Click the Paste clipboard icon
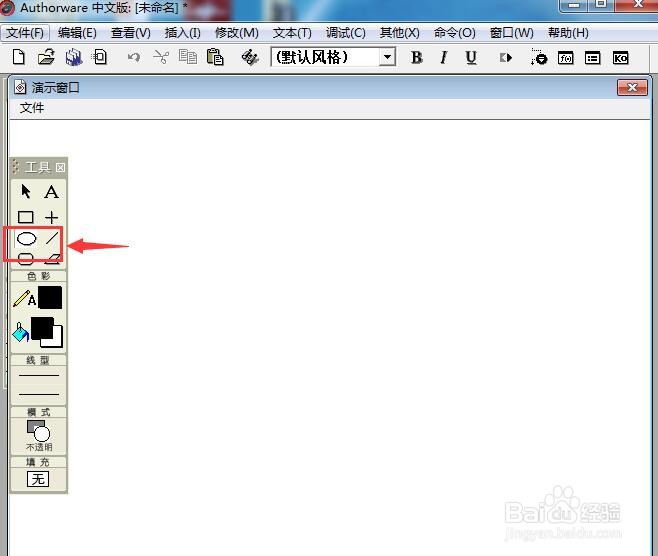This screenshot has width=658, height=556. (215, 57)
